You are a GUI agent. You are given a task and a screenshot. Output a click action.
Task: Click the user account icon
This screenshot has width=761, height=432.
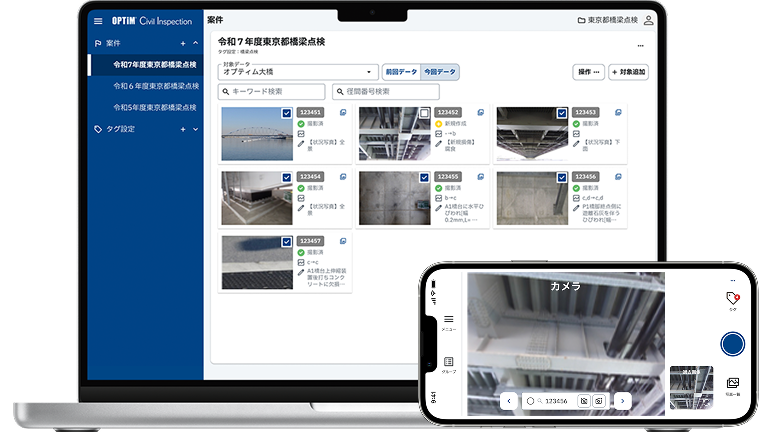(648, 20)
